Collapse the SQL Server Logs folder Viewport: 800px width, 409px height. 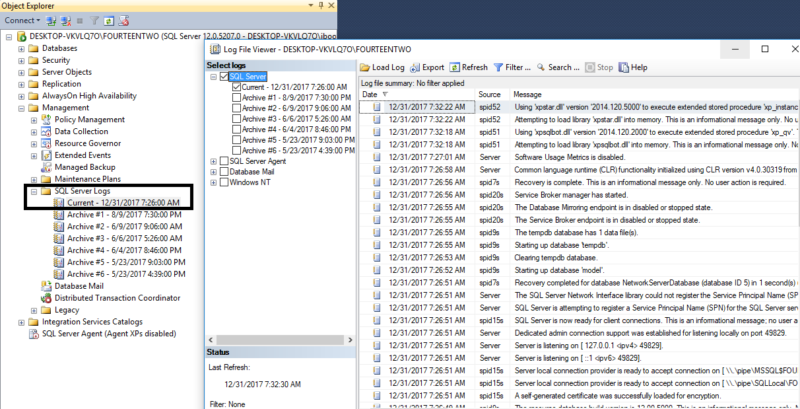tap(34, 191)
